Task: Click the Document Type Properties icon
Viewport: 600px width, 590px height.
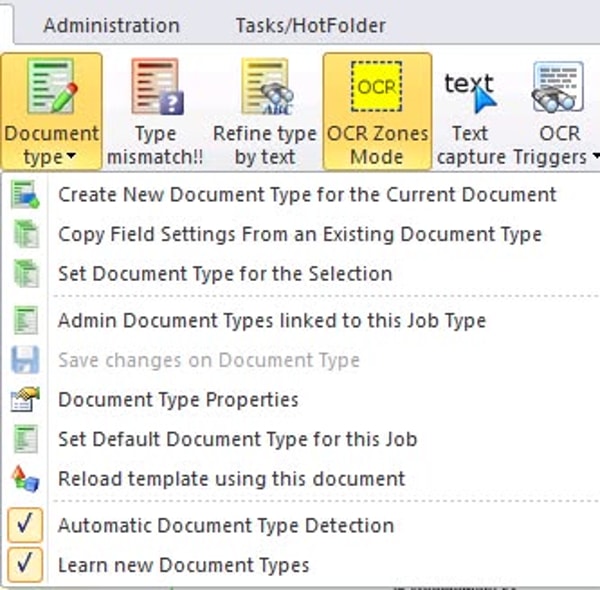Action: click(25, 399)
